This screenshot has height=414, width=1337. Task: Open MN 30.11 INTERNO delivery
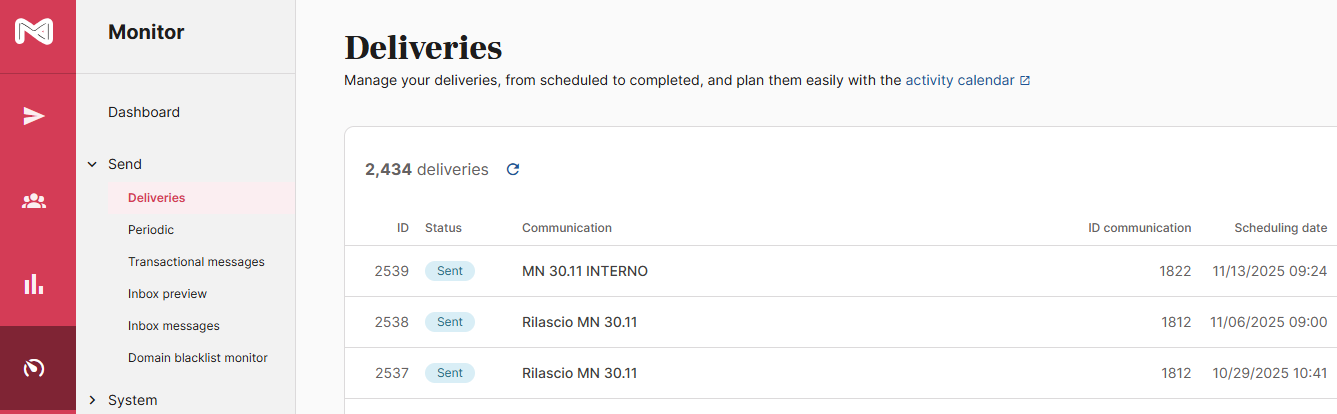585,271
